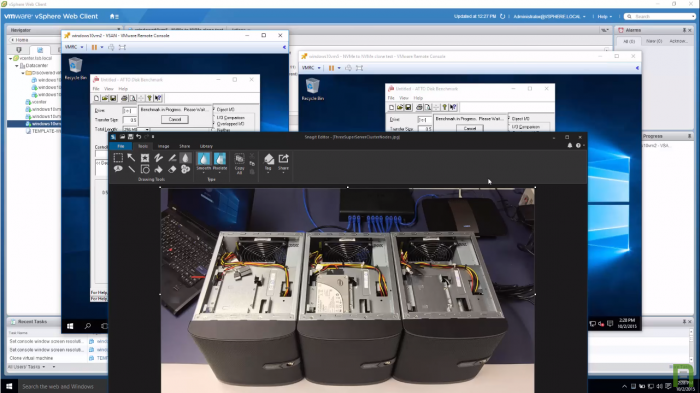Screen dimensions: 700x393
Task: Open VMRC menu in NVMe clone test console
Action: click(x=311, y=68)
